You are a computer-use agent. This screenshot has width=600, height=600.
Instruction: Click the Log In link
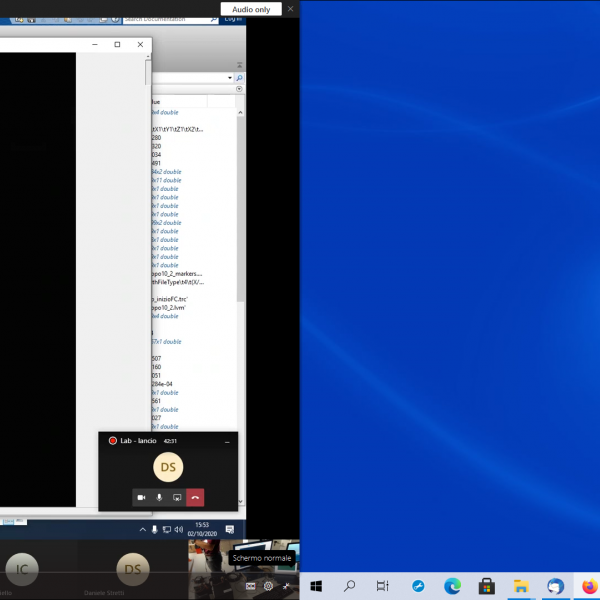point(232,19)
